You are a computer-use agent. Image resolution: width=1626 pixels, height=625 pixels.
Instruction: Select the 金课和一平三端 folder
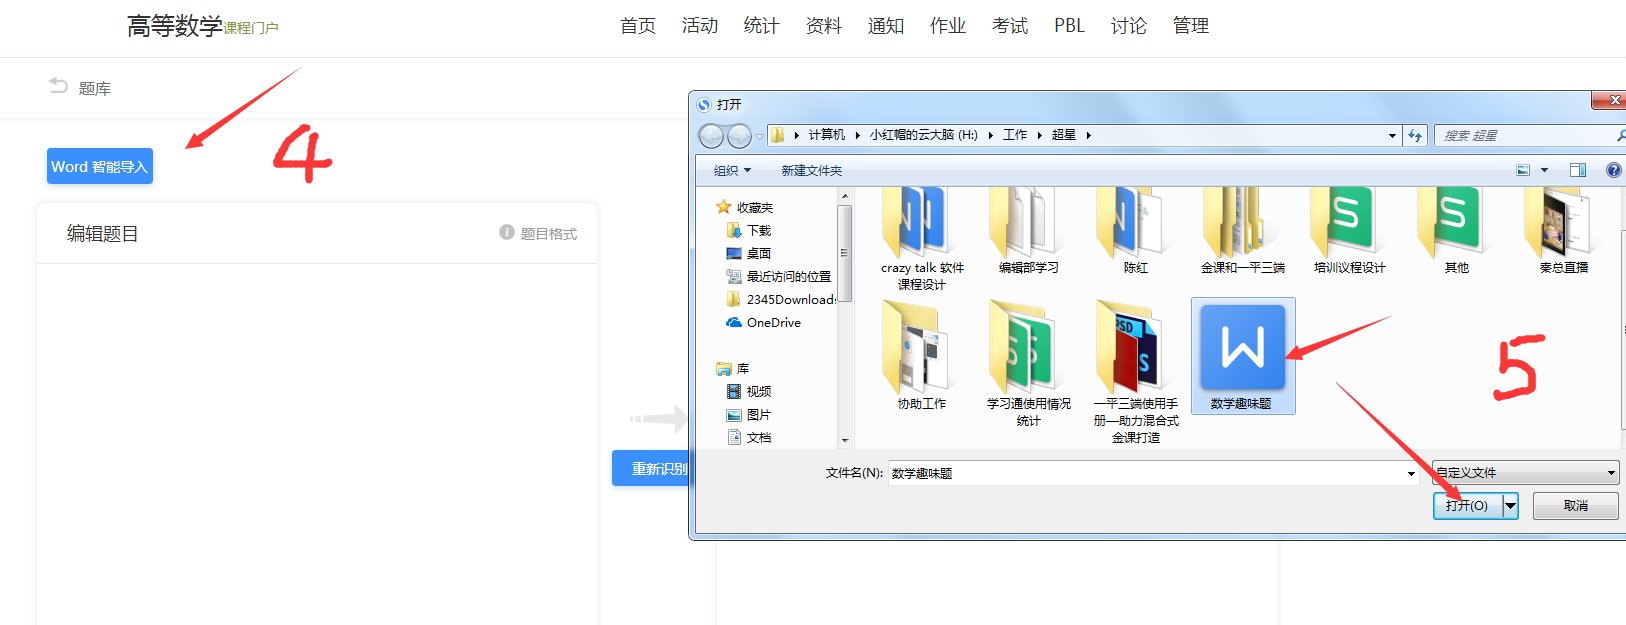click(1242, 230)
